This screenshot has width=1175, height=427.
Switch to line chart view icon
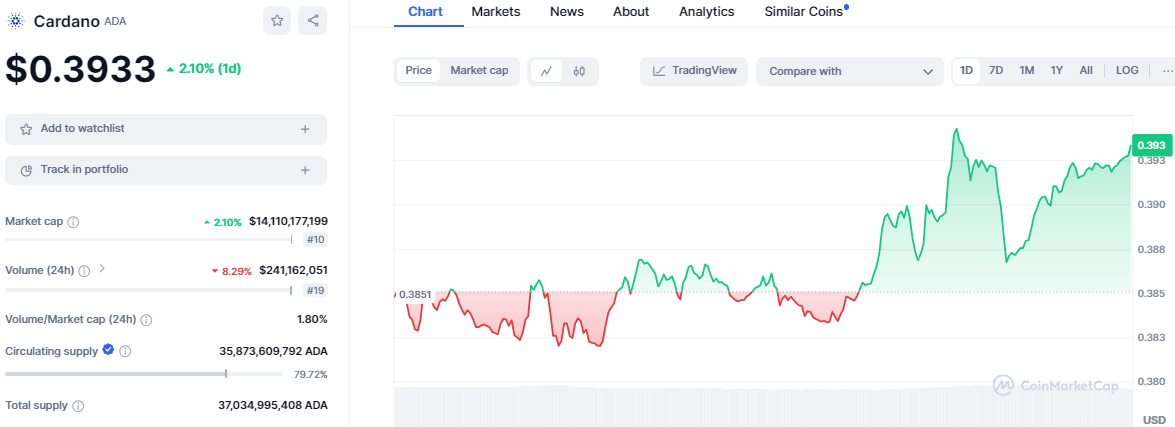tap(547, 71)
